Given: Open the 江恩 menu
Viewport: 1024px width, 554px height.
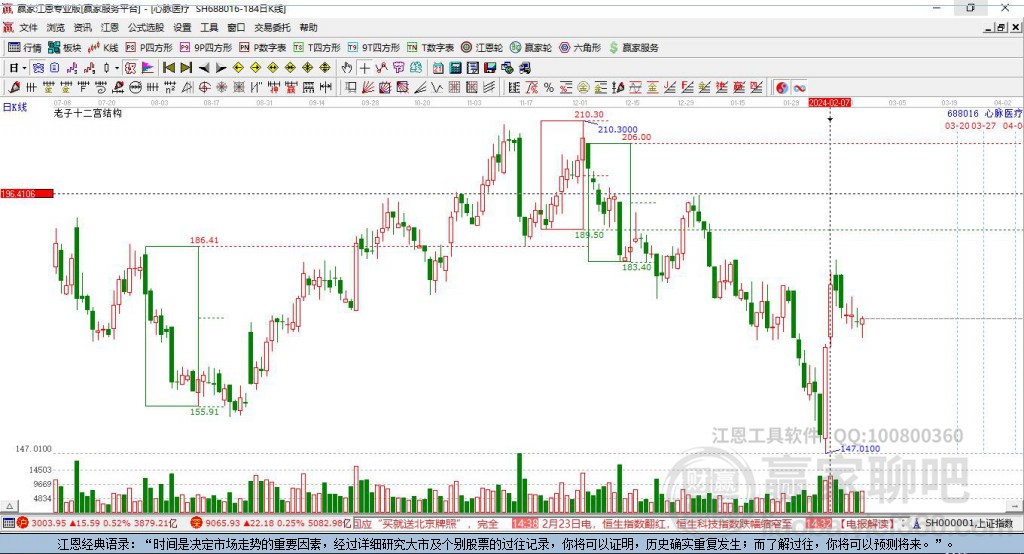Looking at the screenshot, I should [109, 27].
